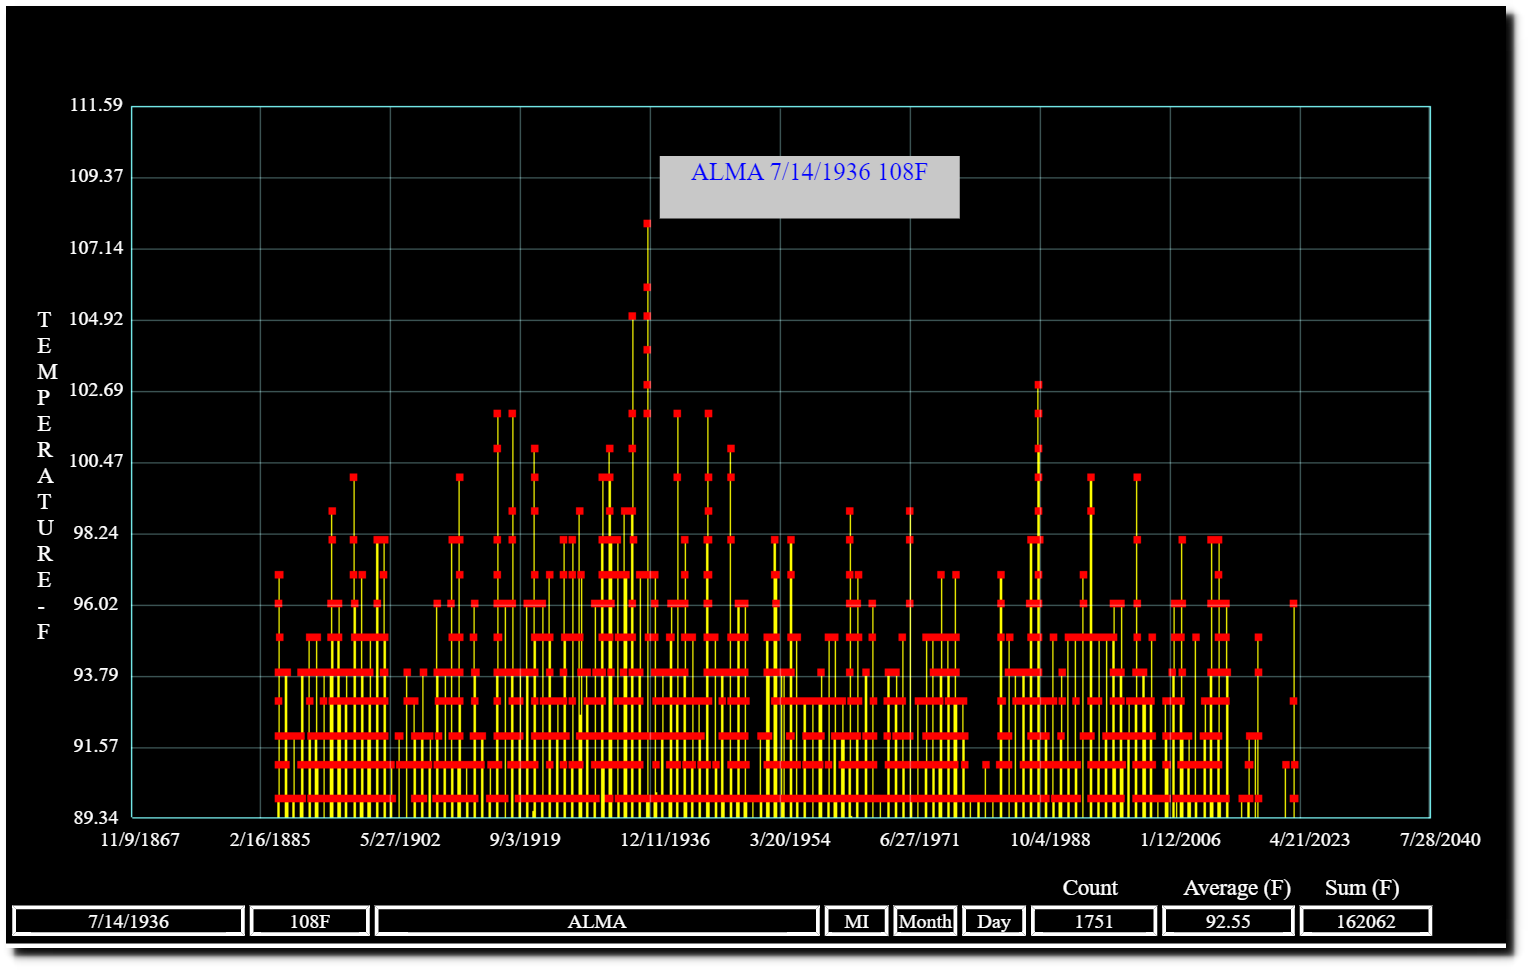Image resolution: width=1528 pixels, height=970 pixels.
Task: Click x-axis label 12/11/1936
Action: pos(665,840)
